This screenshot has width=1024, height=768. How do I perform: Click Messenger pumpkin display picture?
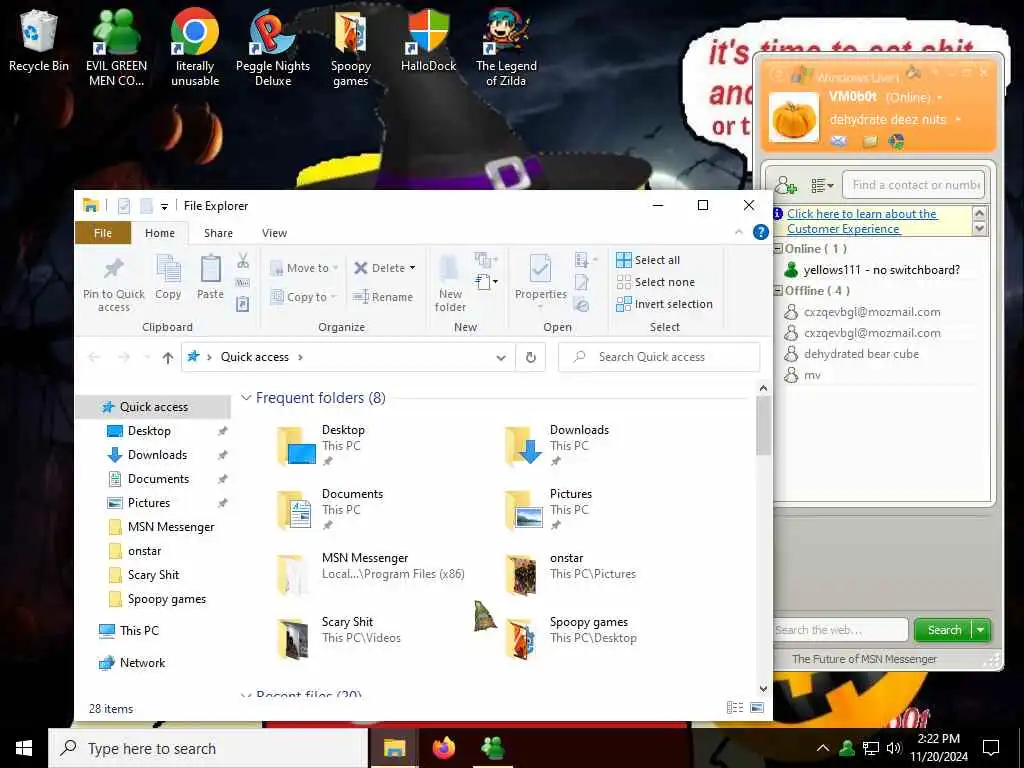pos(793,117)
